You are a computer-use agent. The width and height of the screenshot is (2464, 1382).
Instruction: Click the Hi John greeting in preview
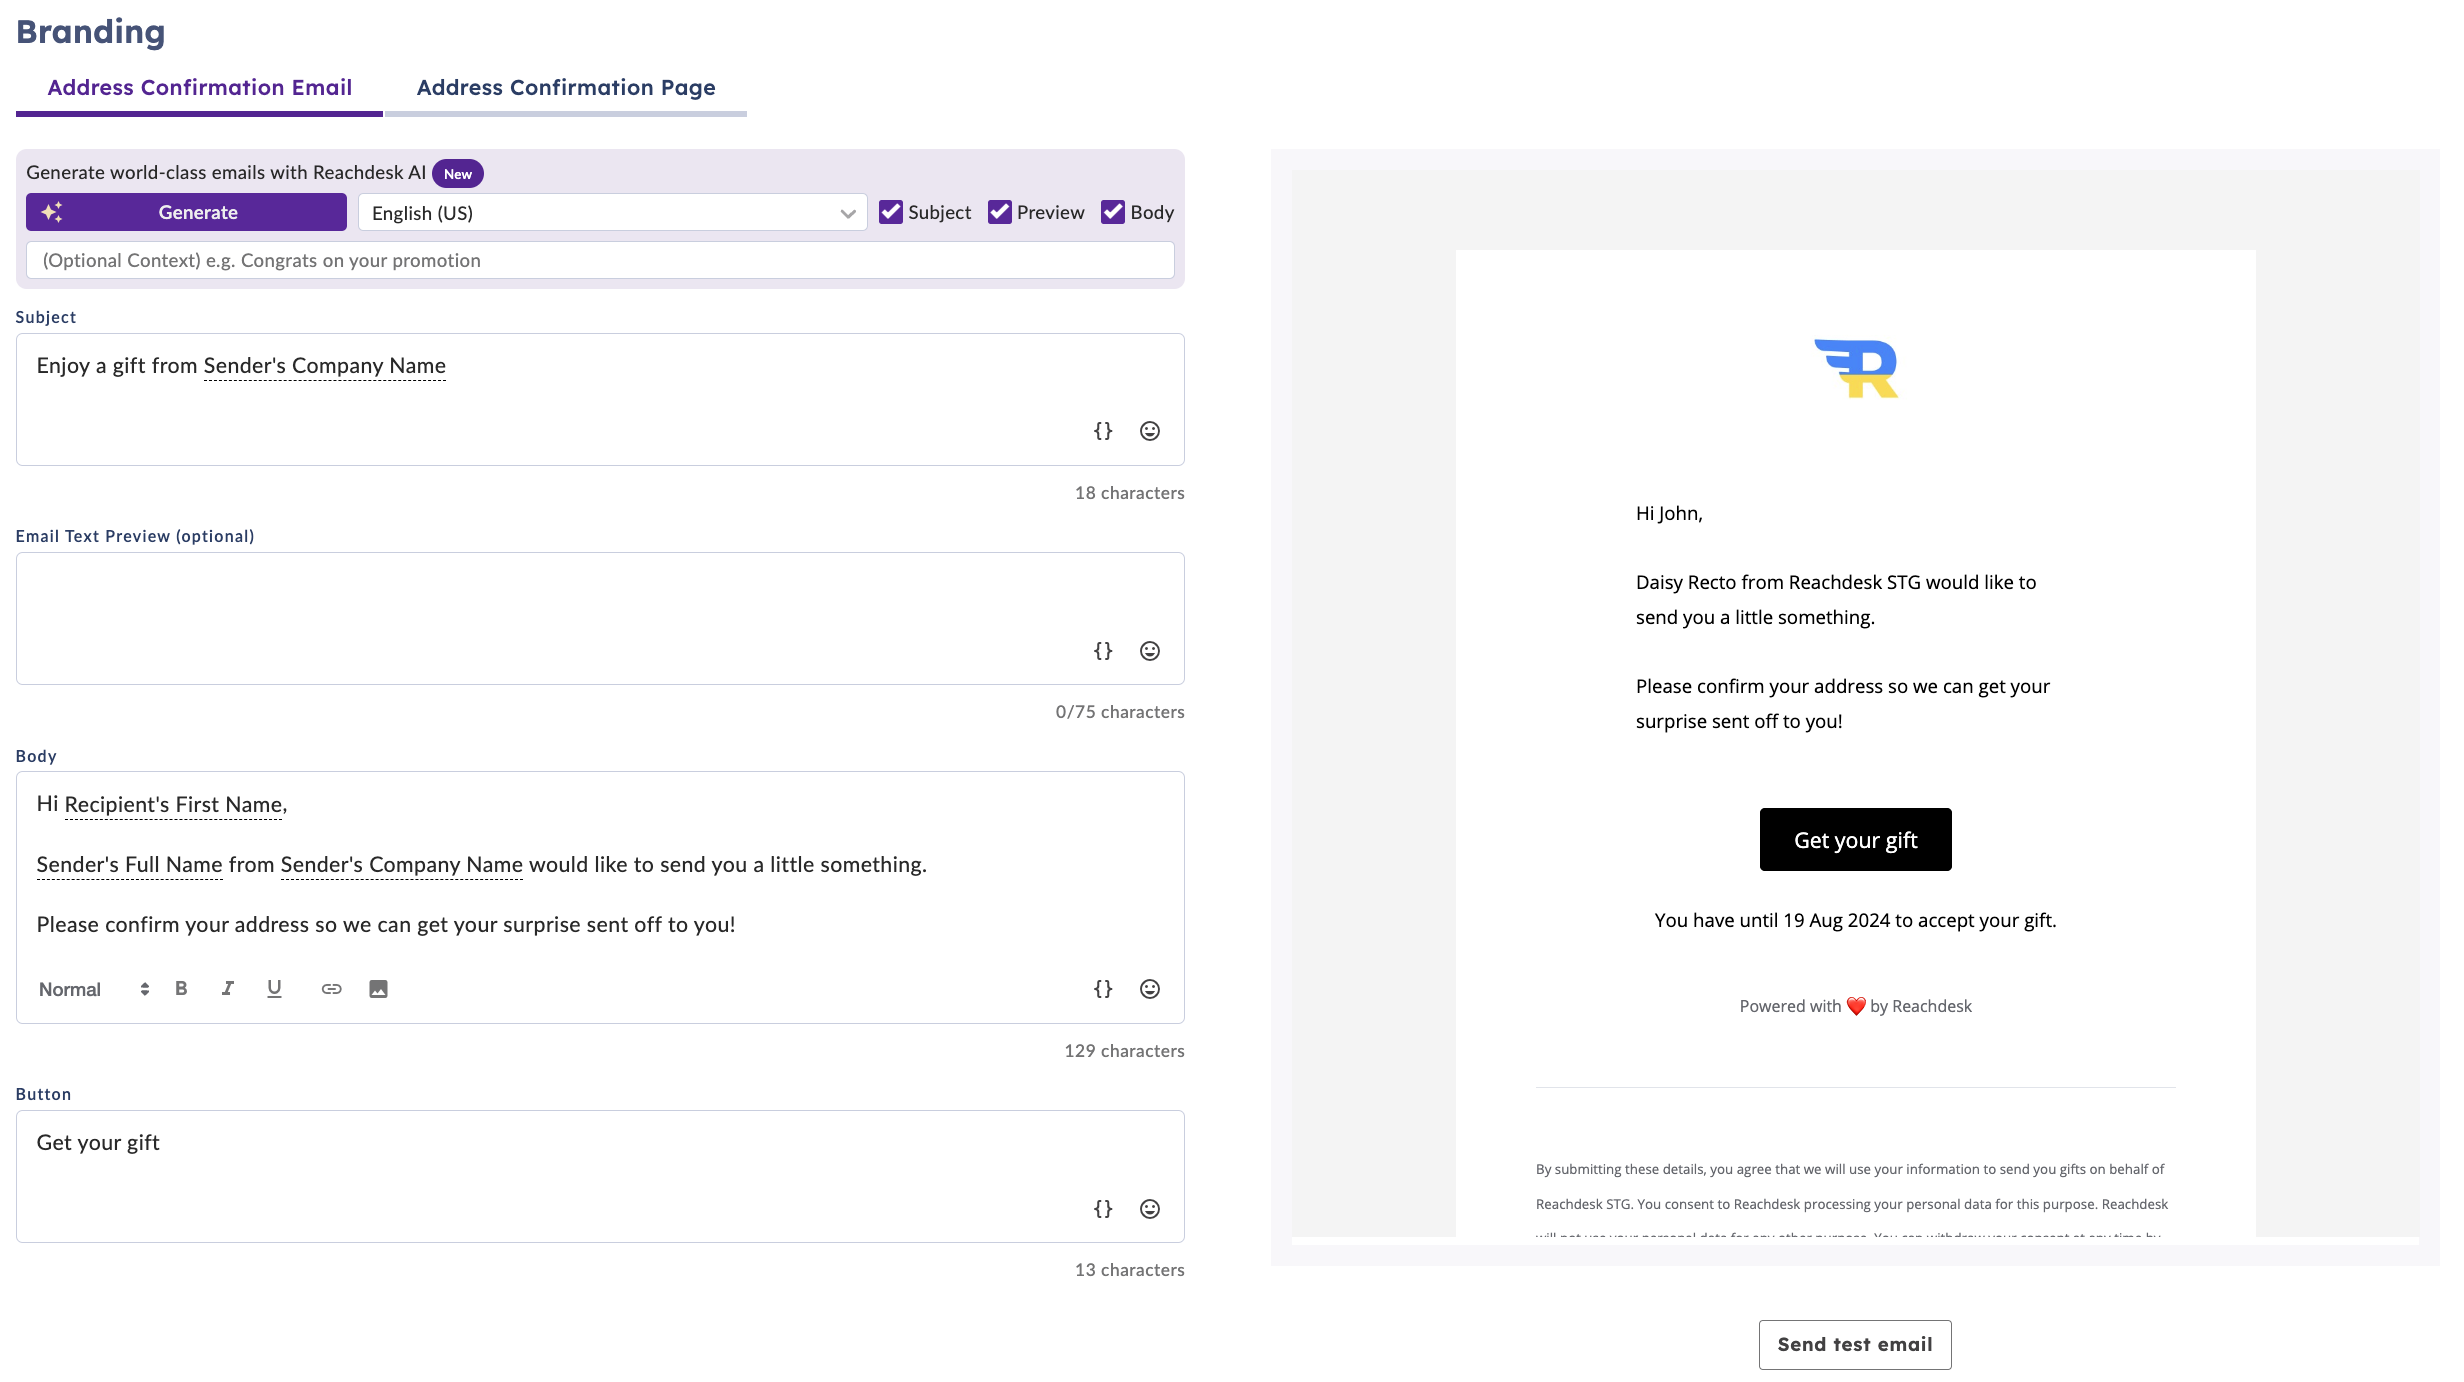click(1669, 513)
